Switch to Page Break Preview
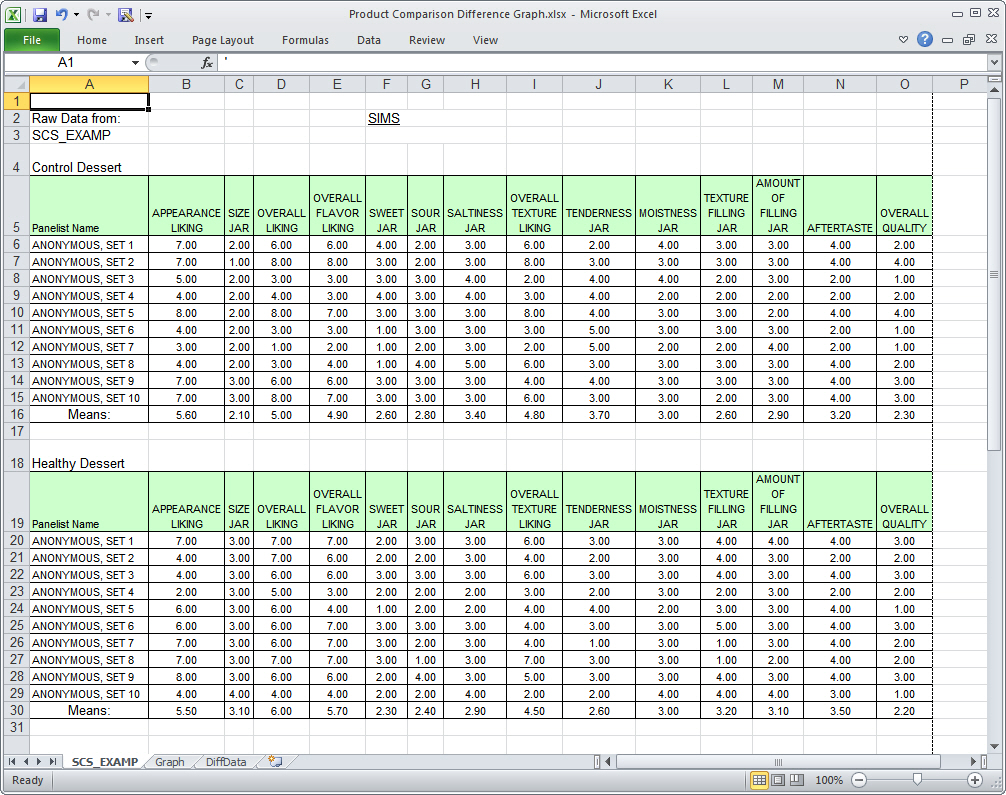Image resolution: width=1006 pixels, height=795 pixels. coord(797,780)
